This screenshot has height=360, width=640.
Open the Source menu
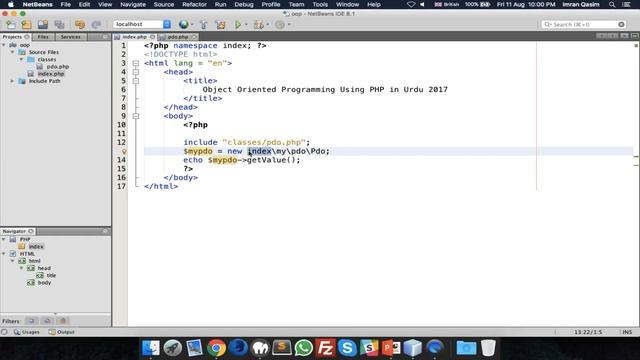[x=164, y=4]
